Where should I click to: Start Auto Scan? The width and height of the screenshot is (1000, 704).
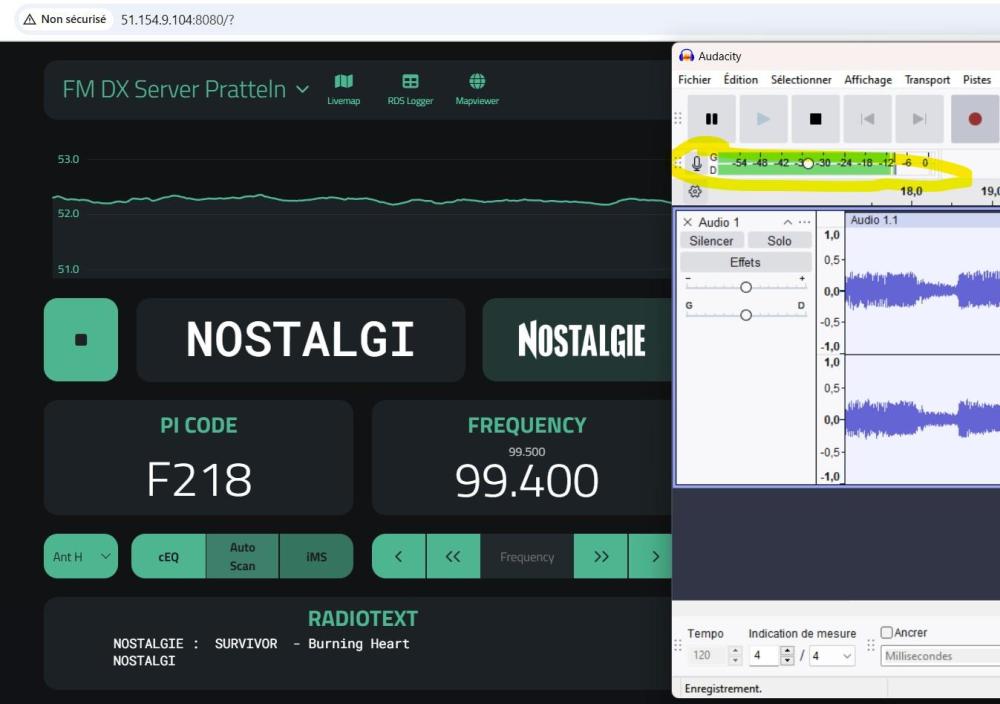pos(242,556)
